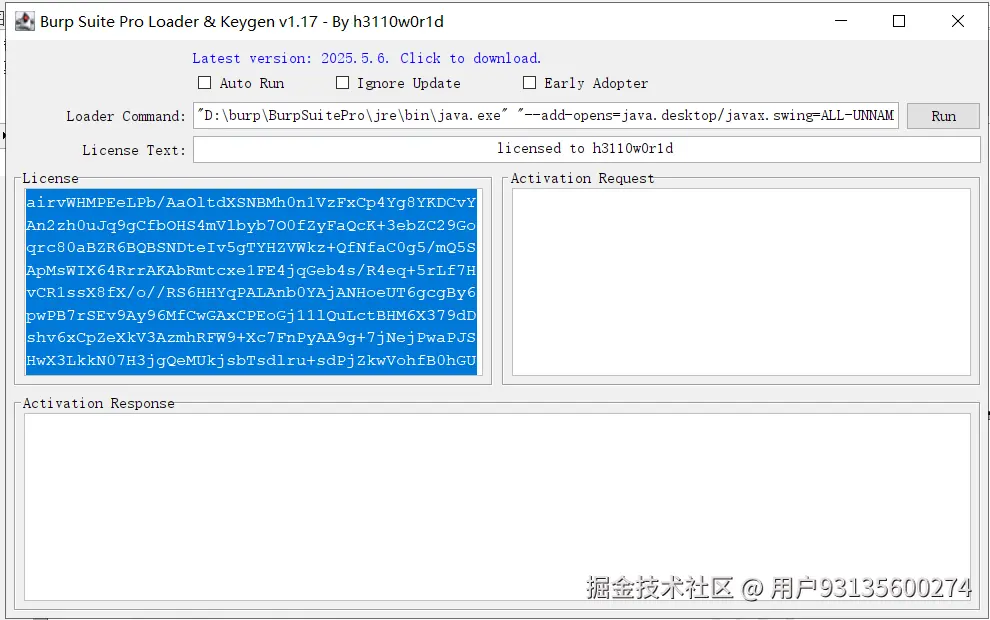Tick the Ignore Update checkbox
This screenshot has width=990, height=620.
pyautogui.click(x=342, y=83)
